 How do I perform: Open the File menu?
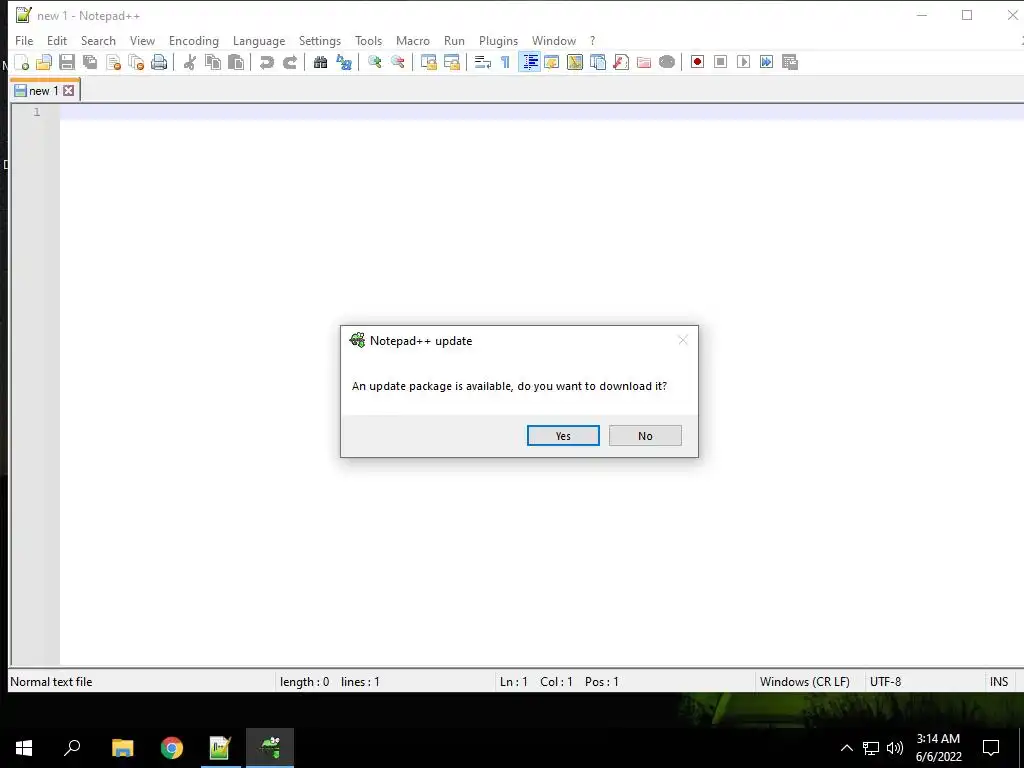24,40
